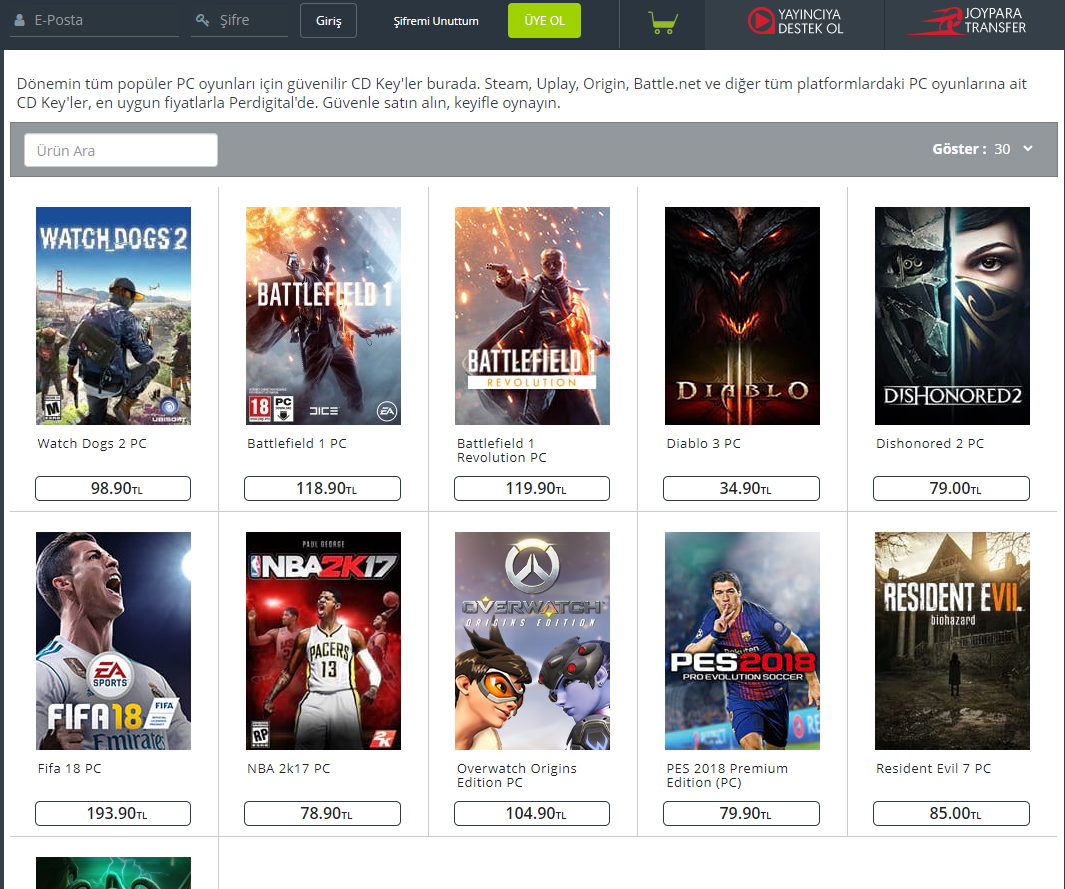1065x889 pixels.
Task: Click the user icon beside E-Posta
Action: pos(20,20)
